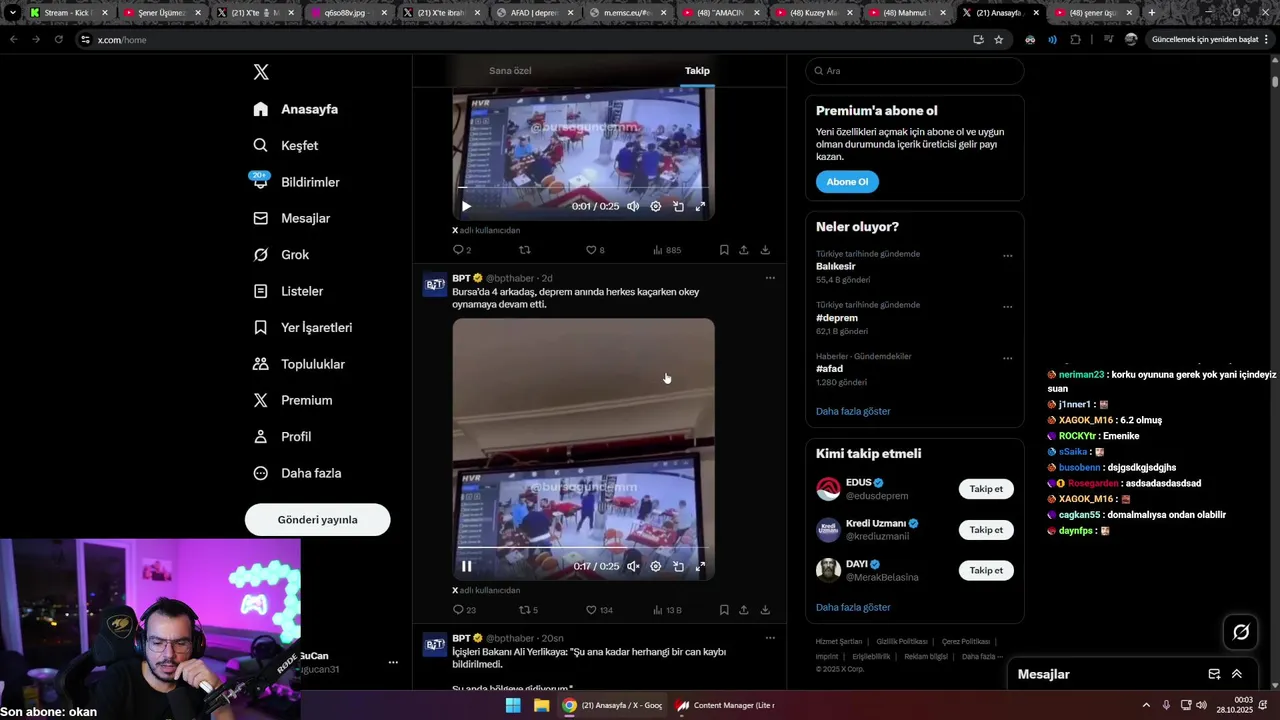Open Profil page

coord(282,437)
